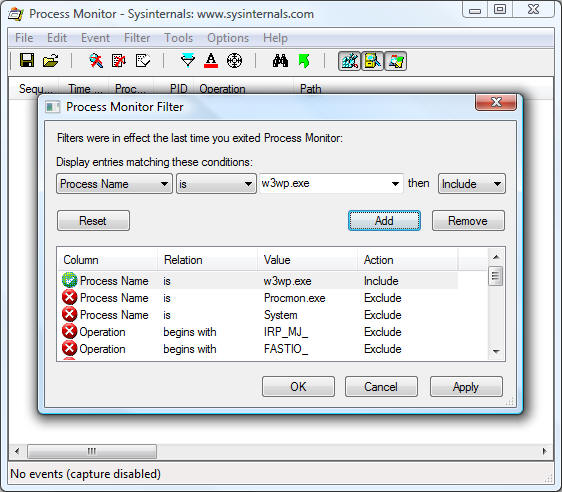Screen dimensions: 562x492
Task: Select the 'Procmon.exe' value cell
Action: [295, 298]
